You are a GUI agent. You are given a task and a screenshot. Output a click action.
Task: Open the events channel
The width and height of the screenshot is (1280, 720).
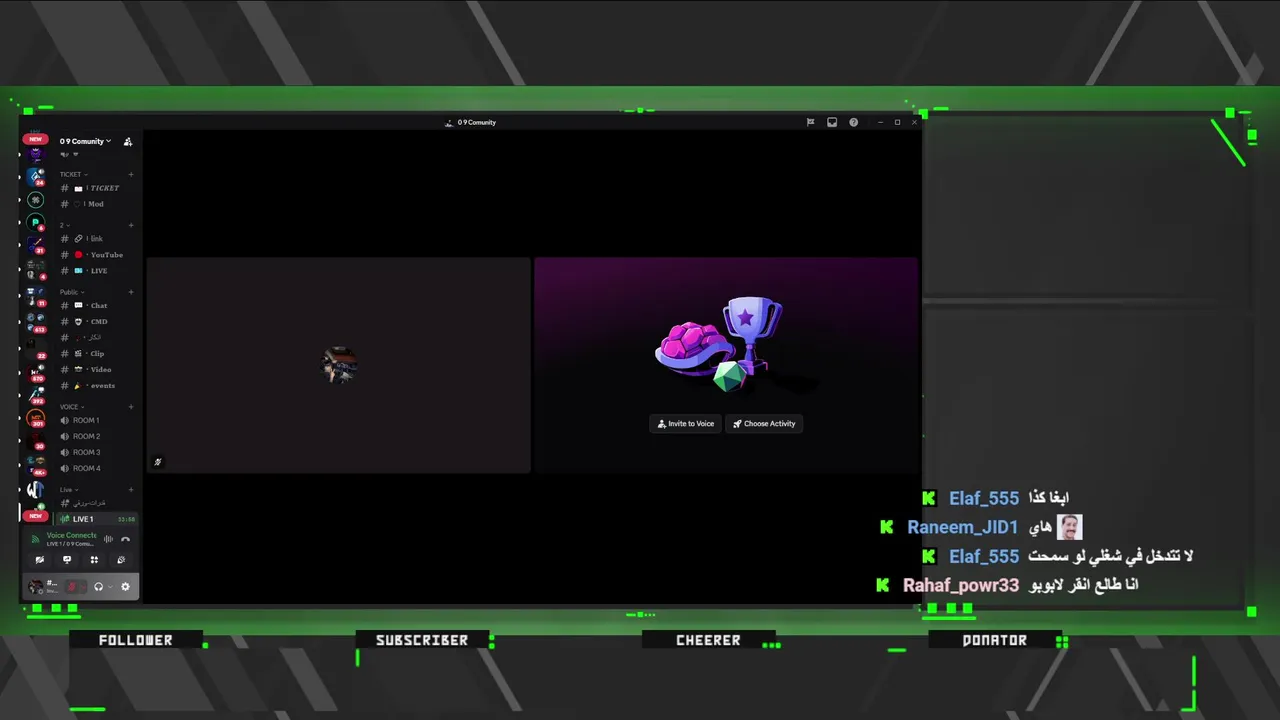coord(97,386)
